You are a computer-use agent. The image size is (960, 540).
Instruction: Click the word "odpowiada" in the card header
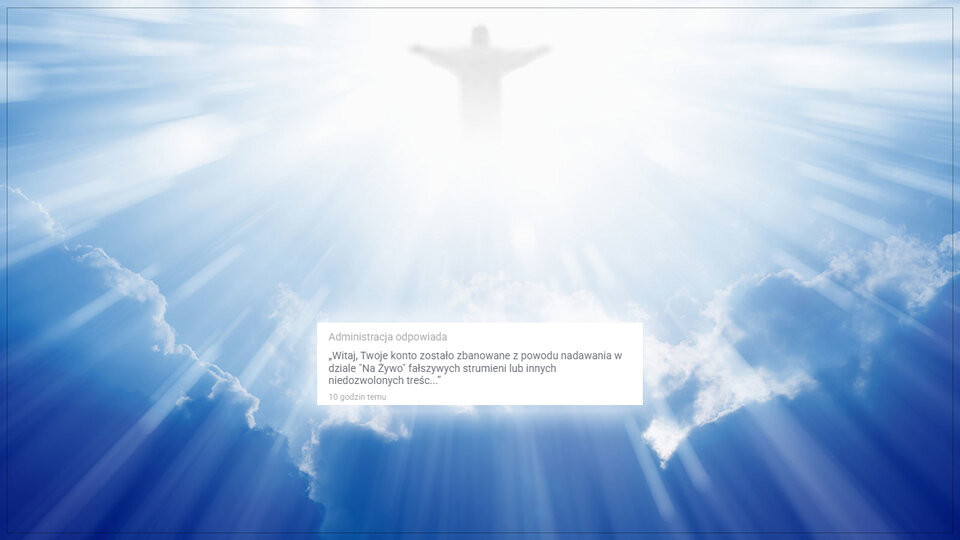pyautogui.click(x=424, y=337)
